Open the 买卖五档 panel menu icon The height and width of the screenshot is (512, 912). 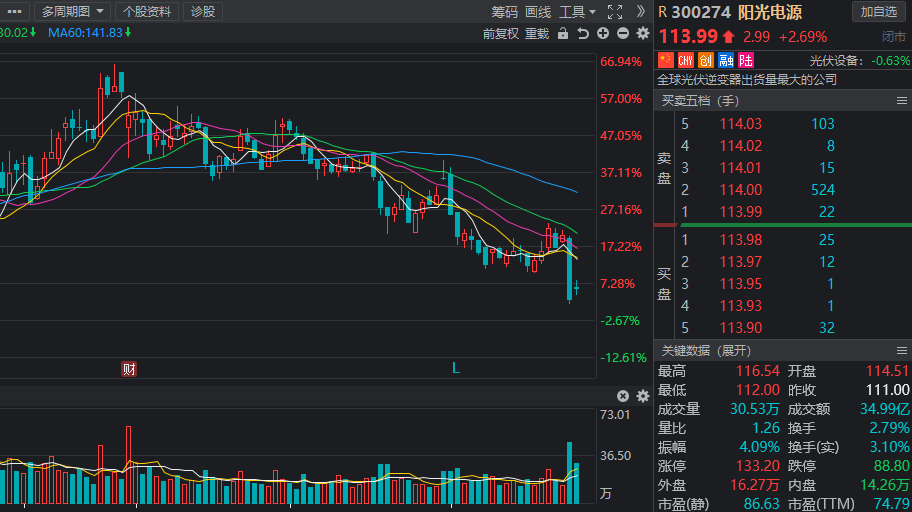tap(902, 101)
